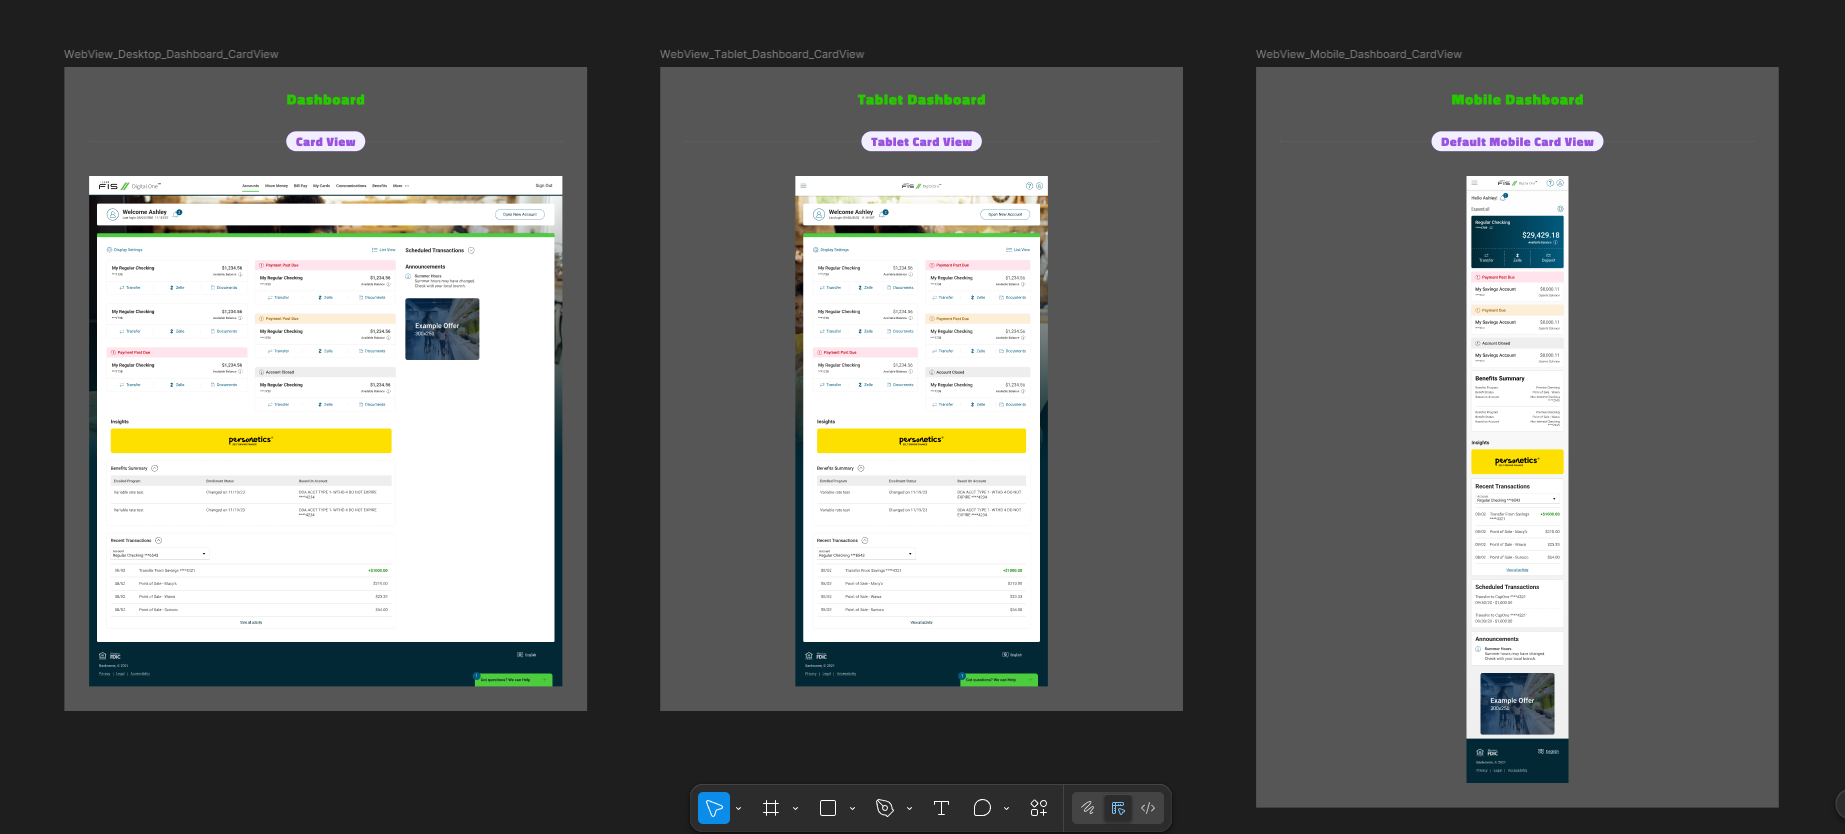Click Open New Account button in desktop mockup

pos(520,214)
